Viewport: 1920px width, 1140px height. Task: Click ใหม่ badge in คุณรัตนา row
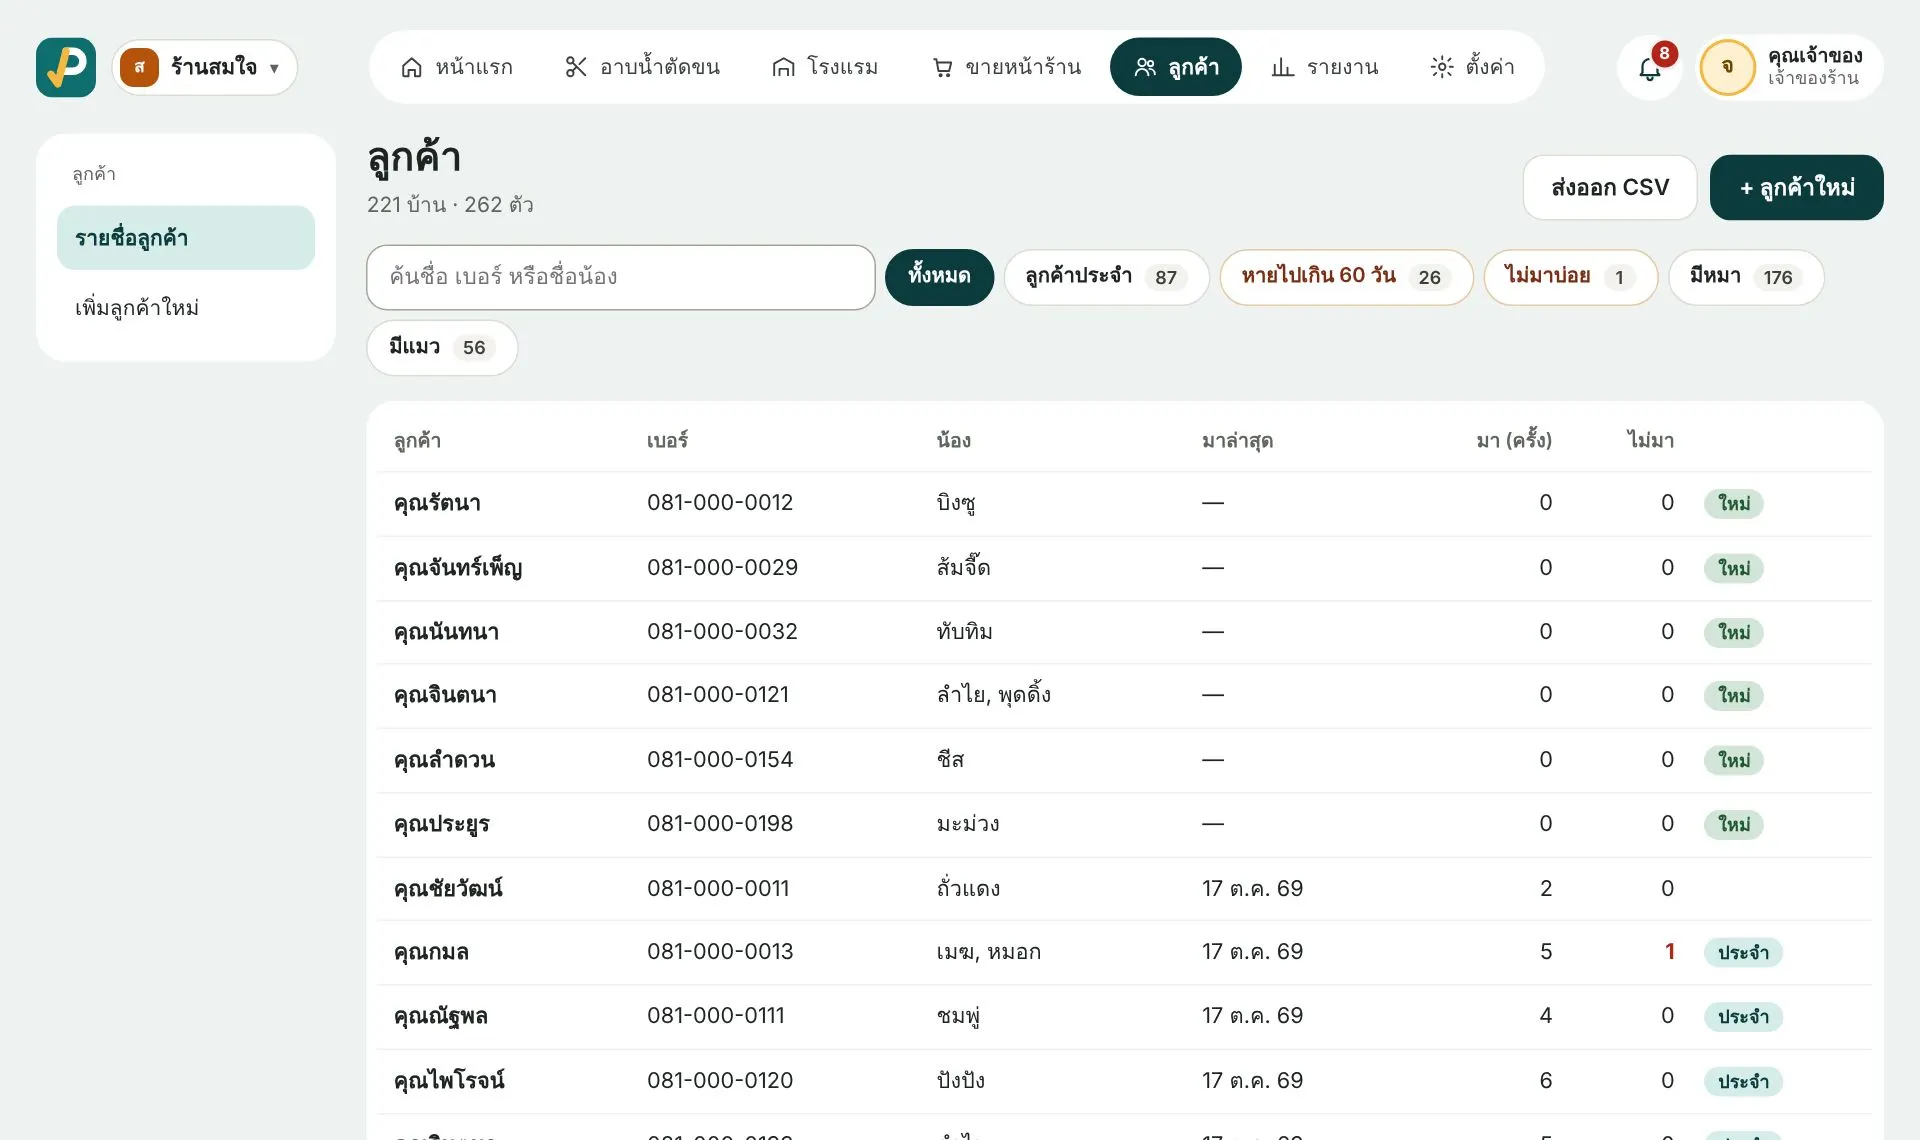(1734, 503)
